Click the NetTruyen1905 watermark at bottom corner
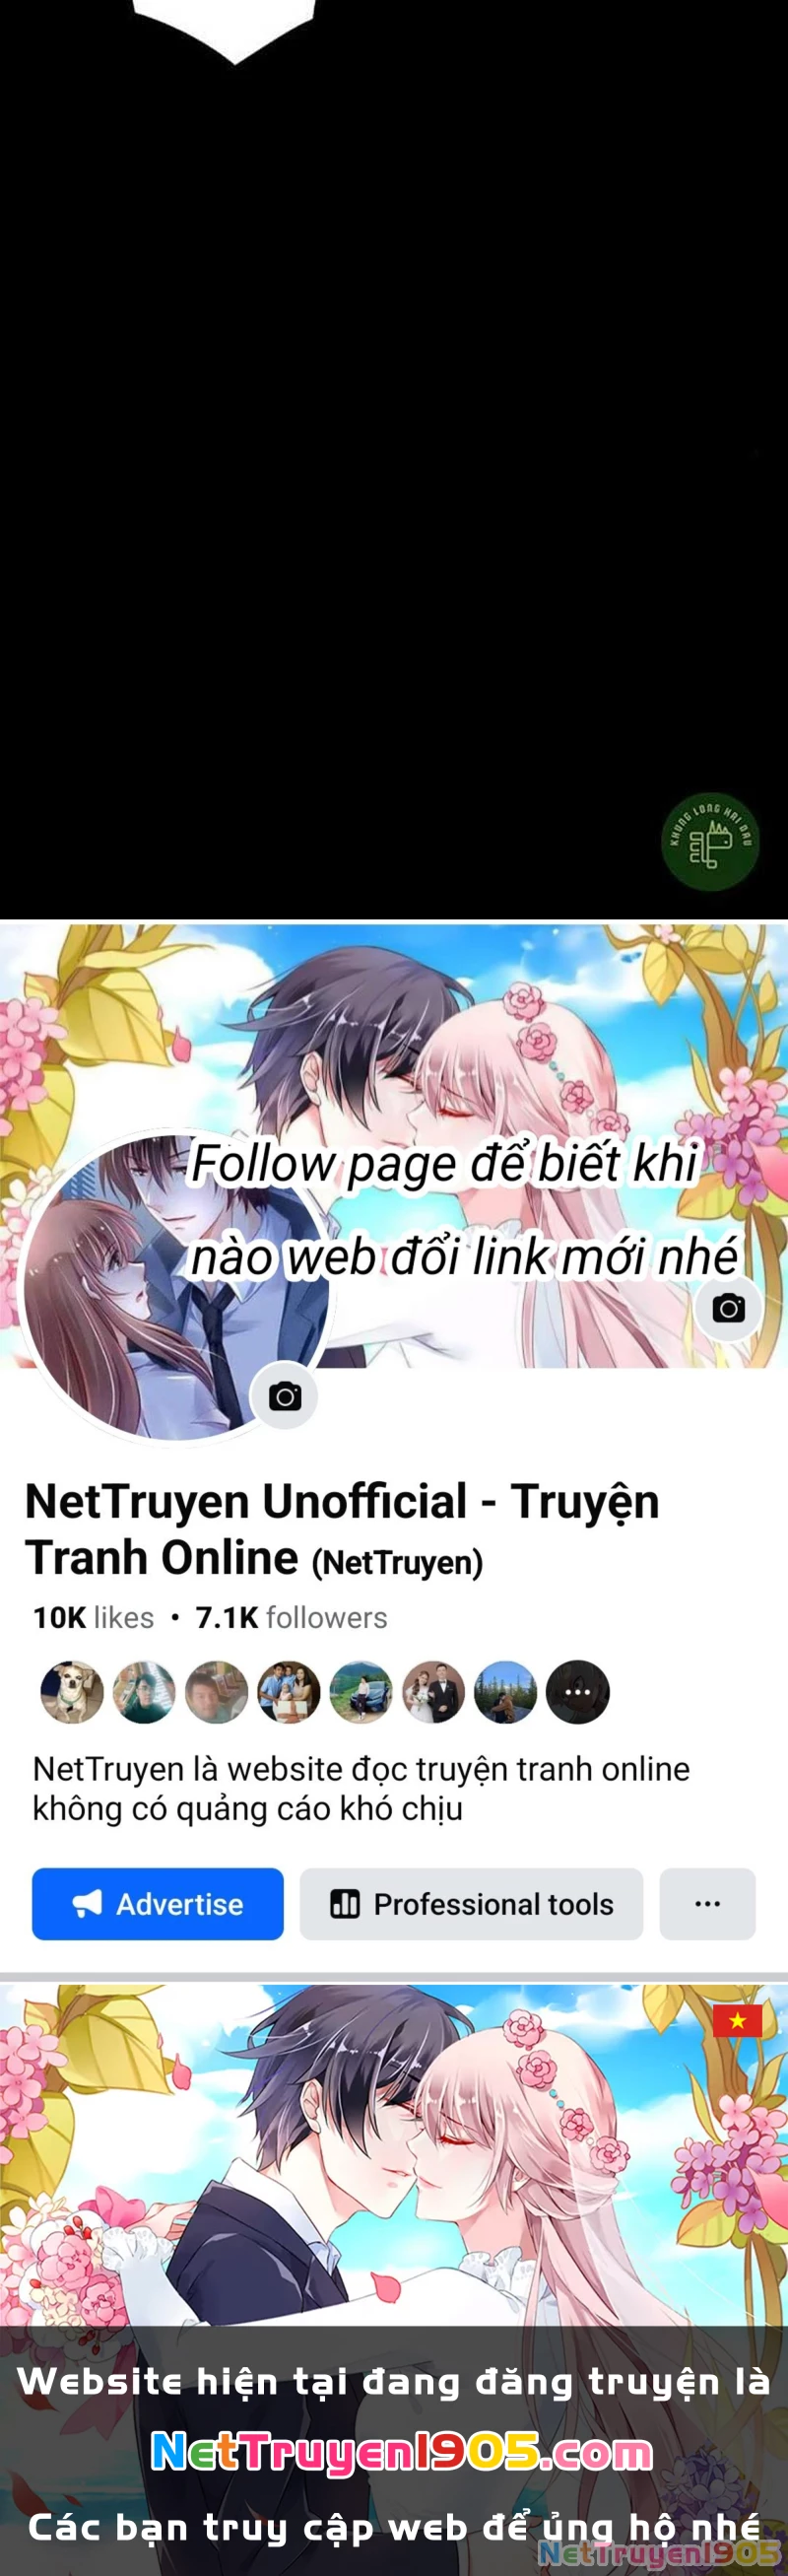Viewport: 788px width, 2576px height. pos(661,2553)
